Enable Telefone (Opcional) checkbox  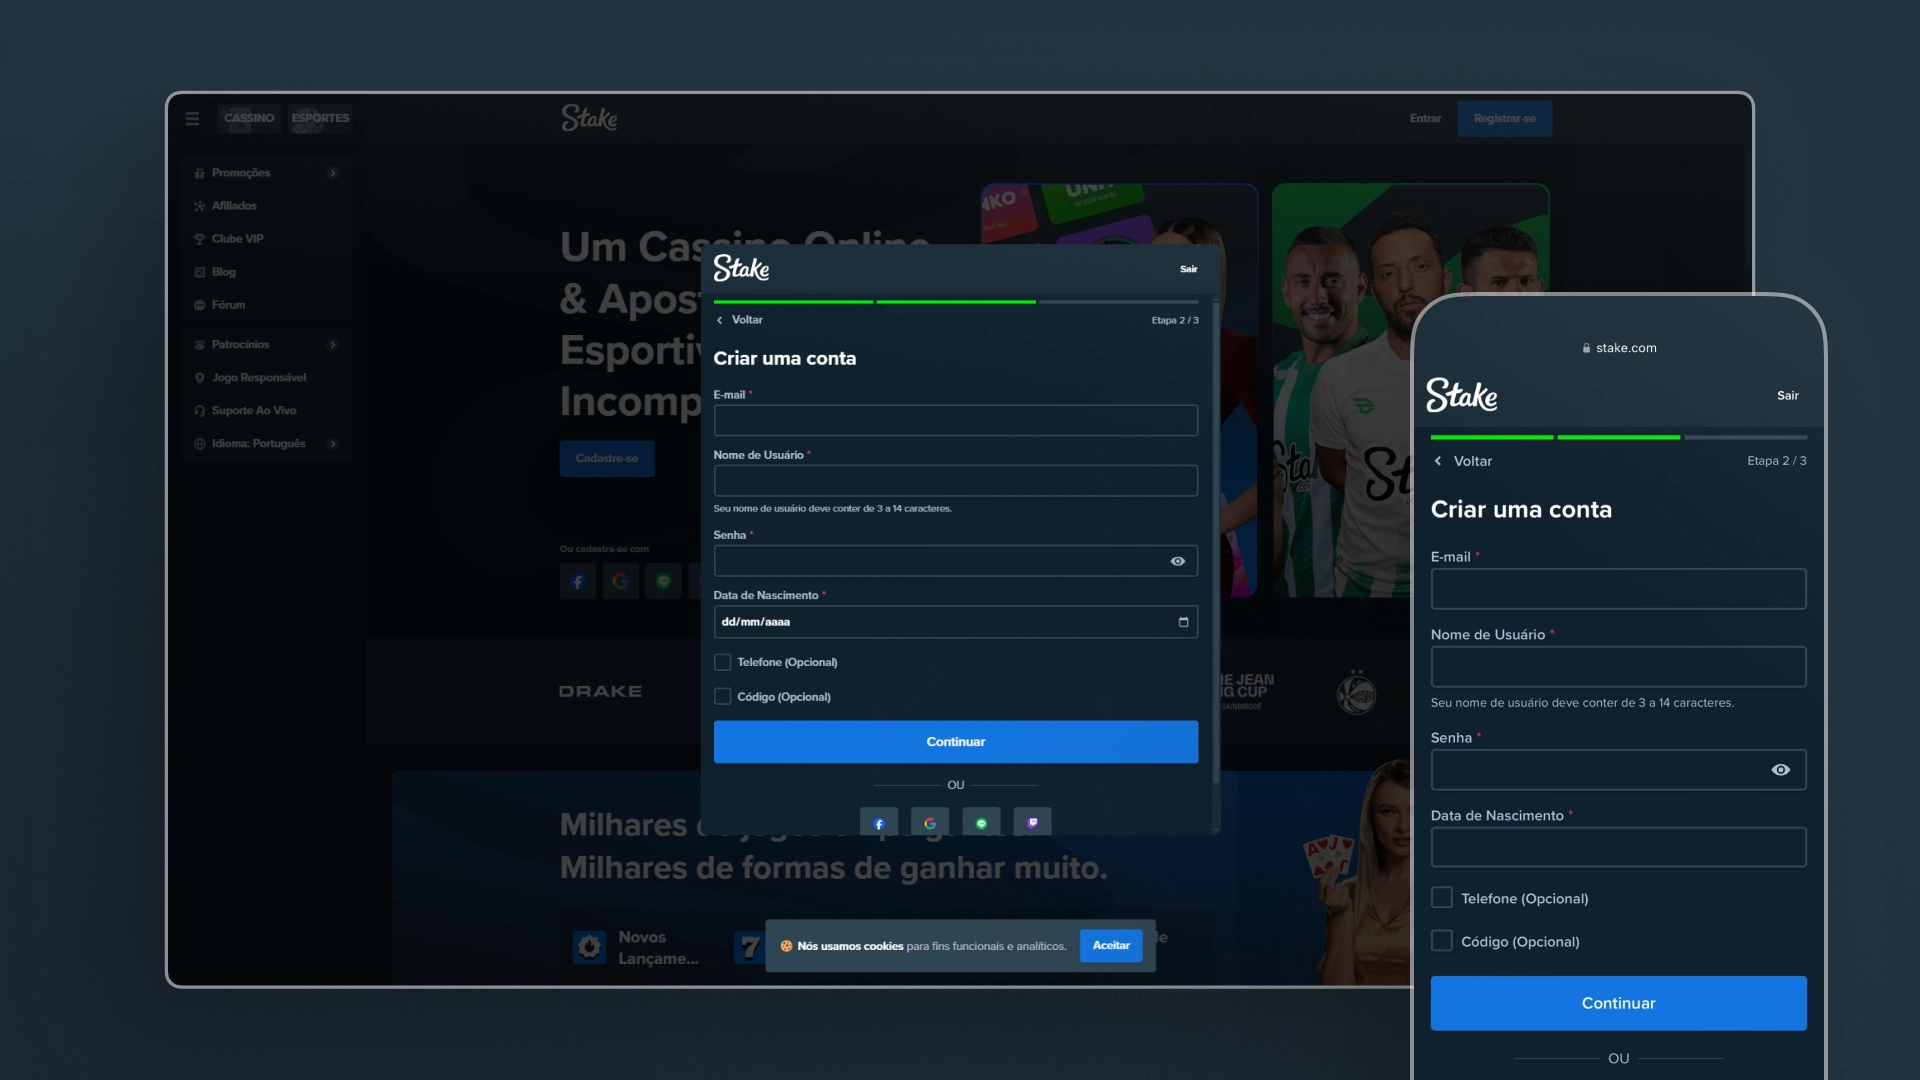(721, 661)
